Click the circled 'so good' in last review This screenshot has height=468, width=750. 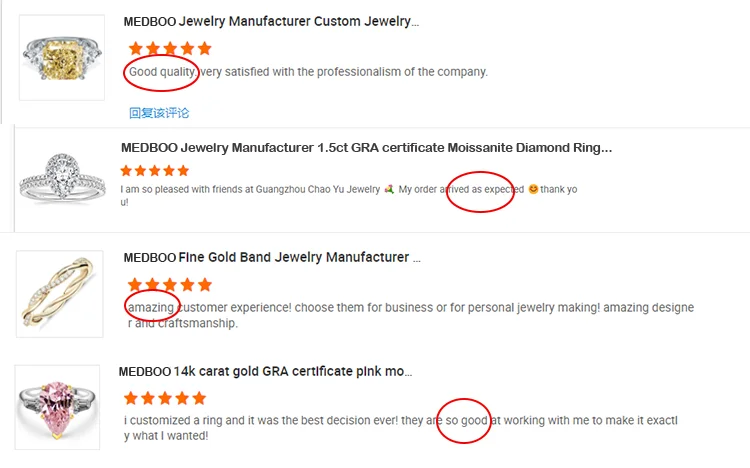pyautogui.click(x=466, y=421)
